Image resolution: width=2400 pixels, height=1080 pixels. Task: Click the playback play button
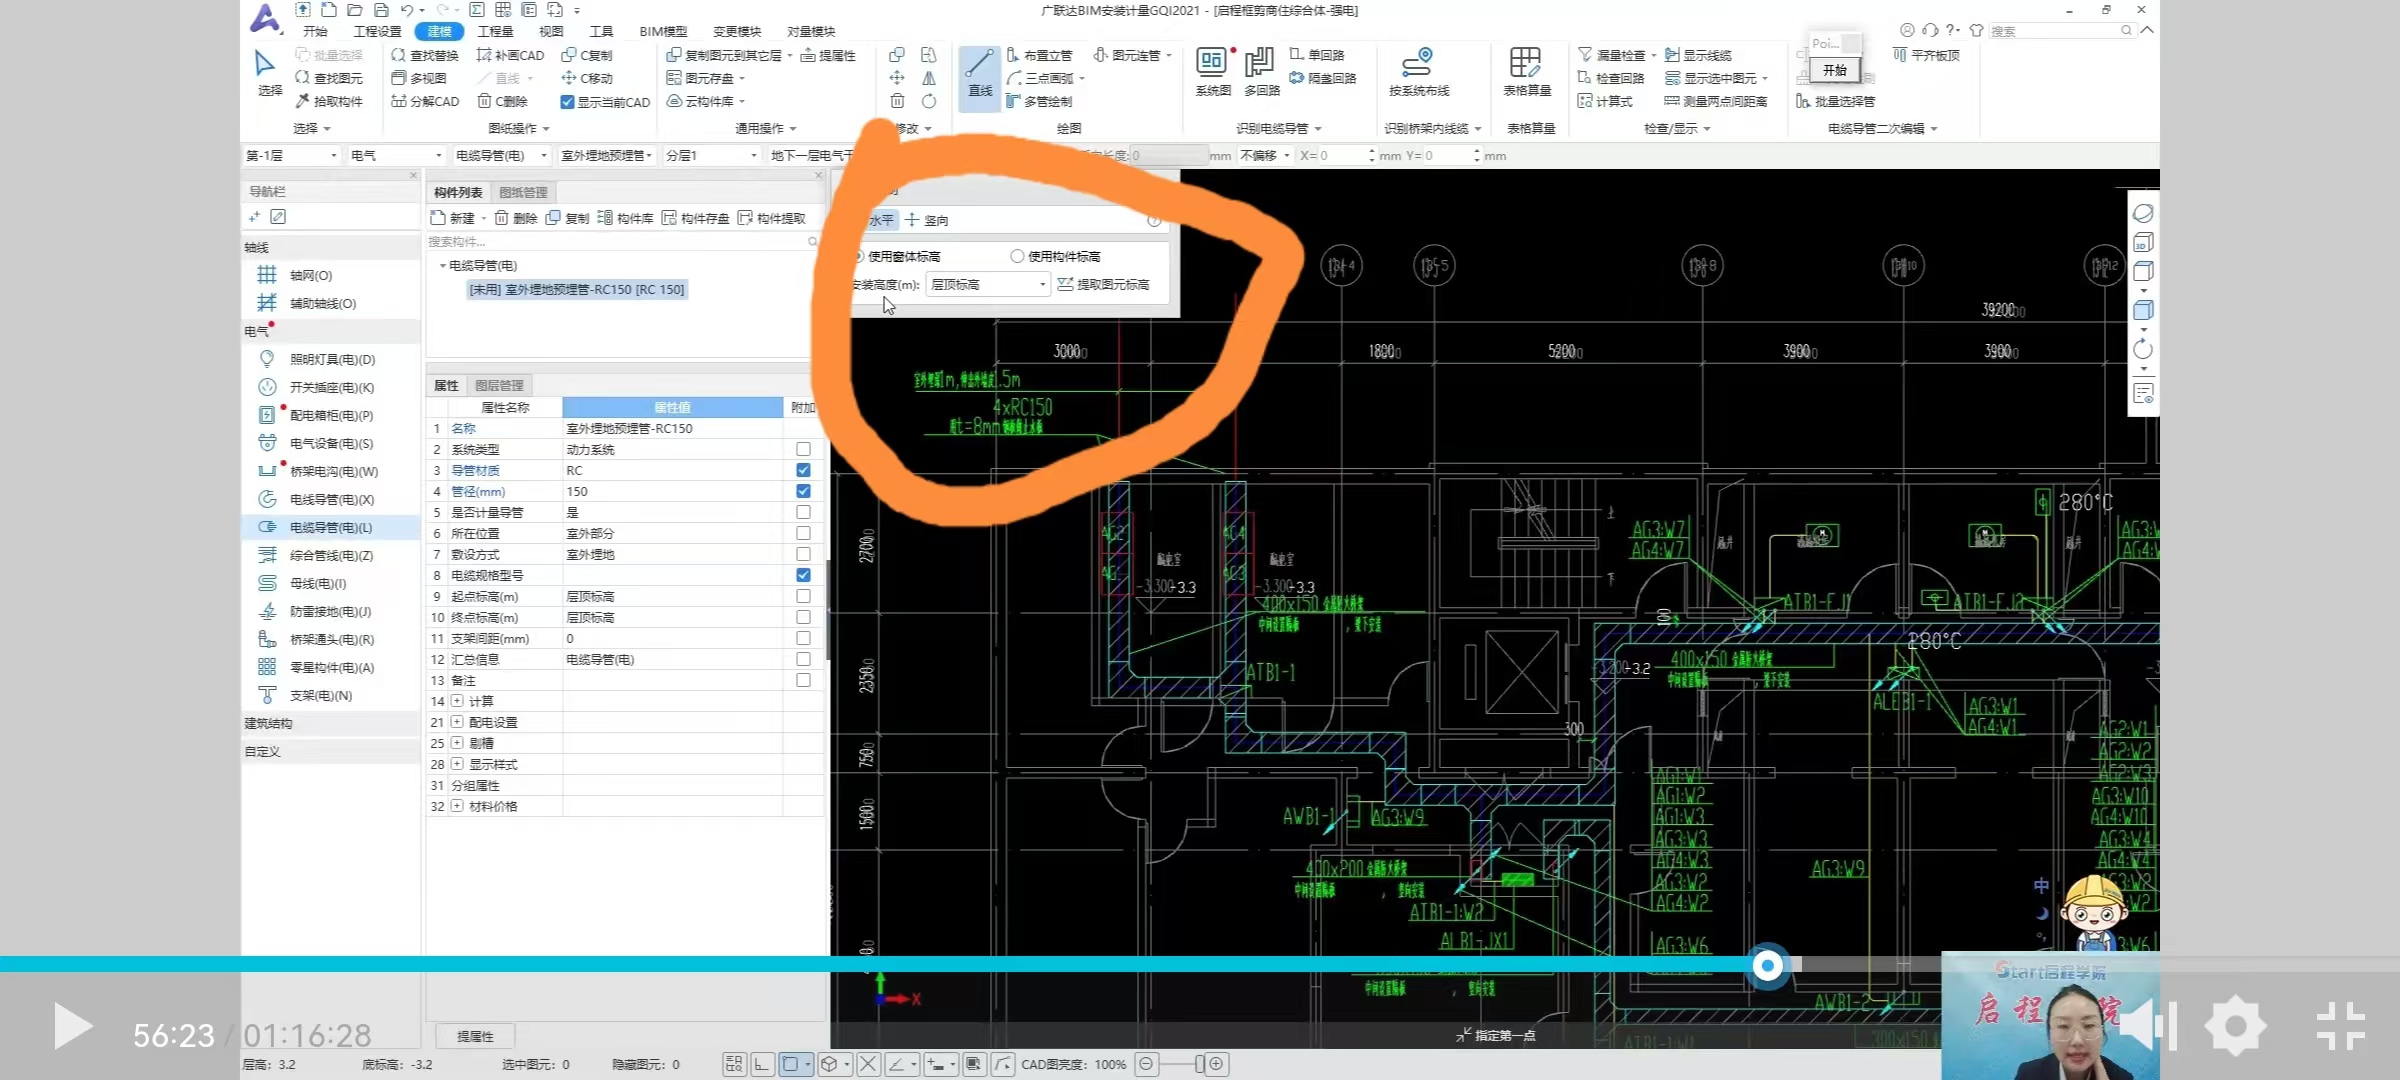tap(70, 1025)
